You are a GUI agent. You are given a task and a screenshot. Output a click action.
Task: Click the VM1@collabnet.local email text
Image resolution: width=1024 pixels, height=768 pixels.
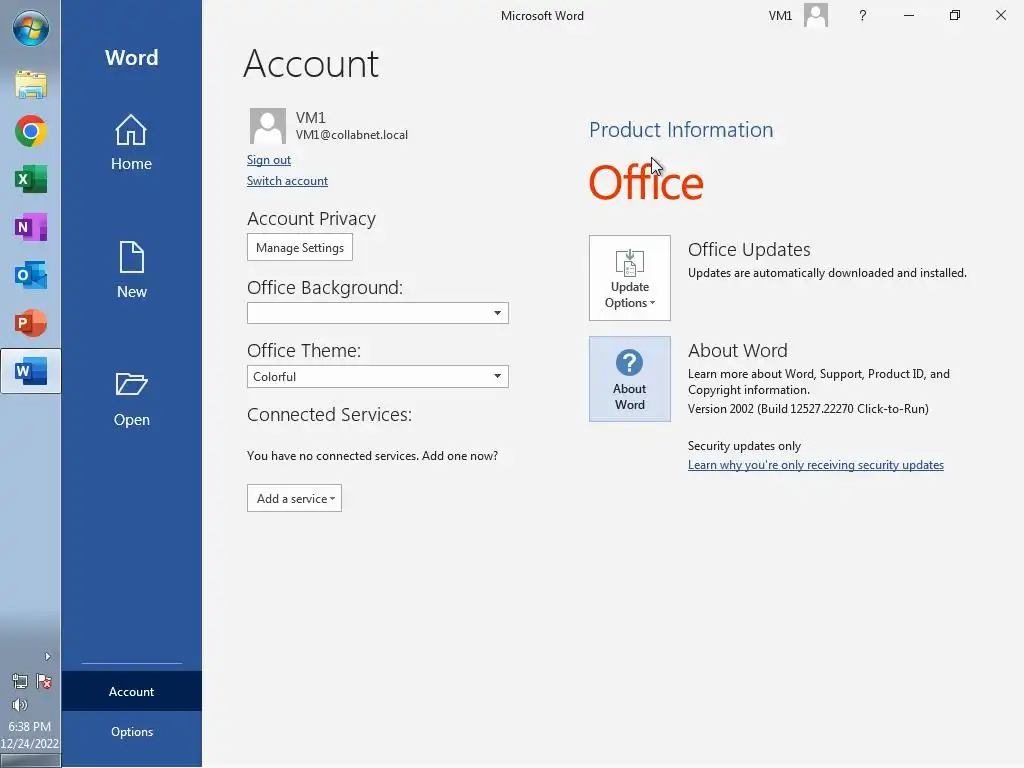pos(351,135)
